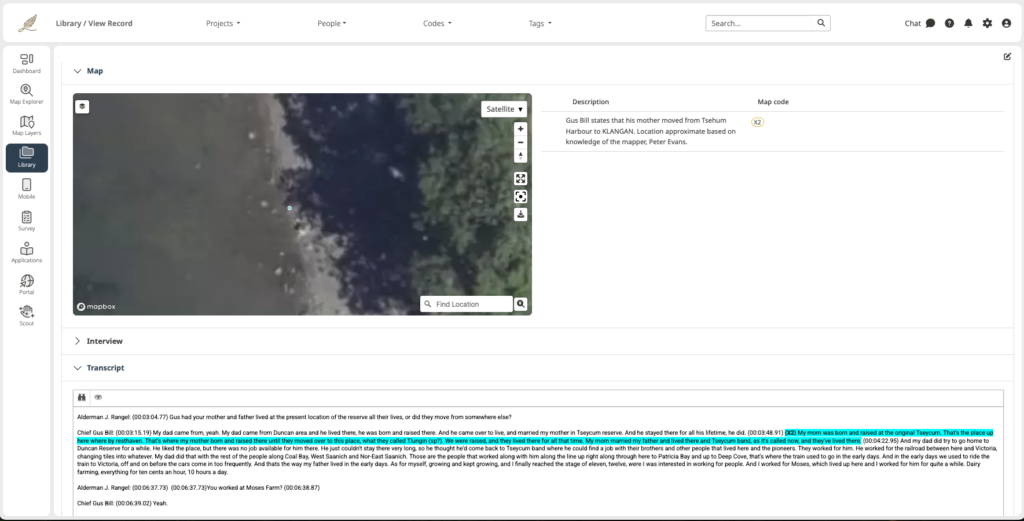Viewport: 1024px width, 521px height.
Task: Open the Projects dropdown menu
Action: pyautogui.click(x=223, y=24)
